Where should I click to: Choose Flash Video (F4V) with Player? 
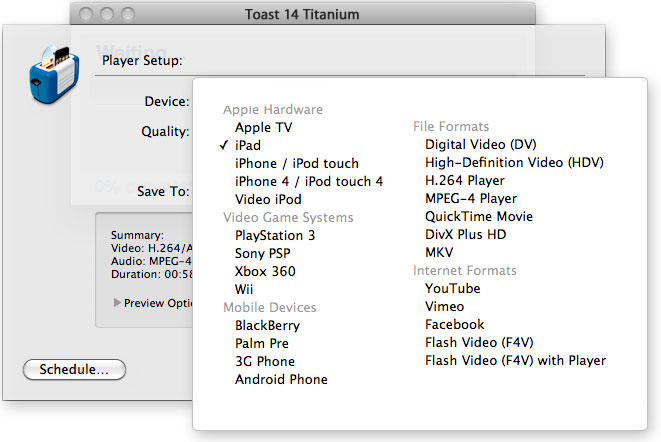[515, 360]
